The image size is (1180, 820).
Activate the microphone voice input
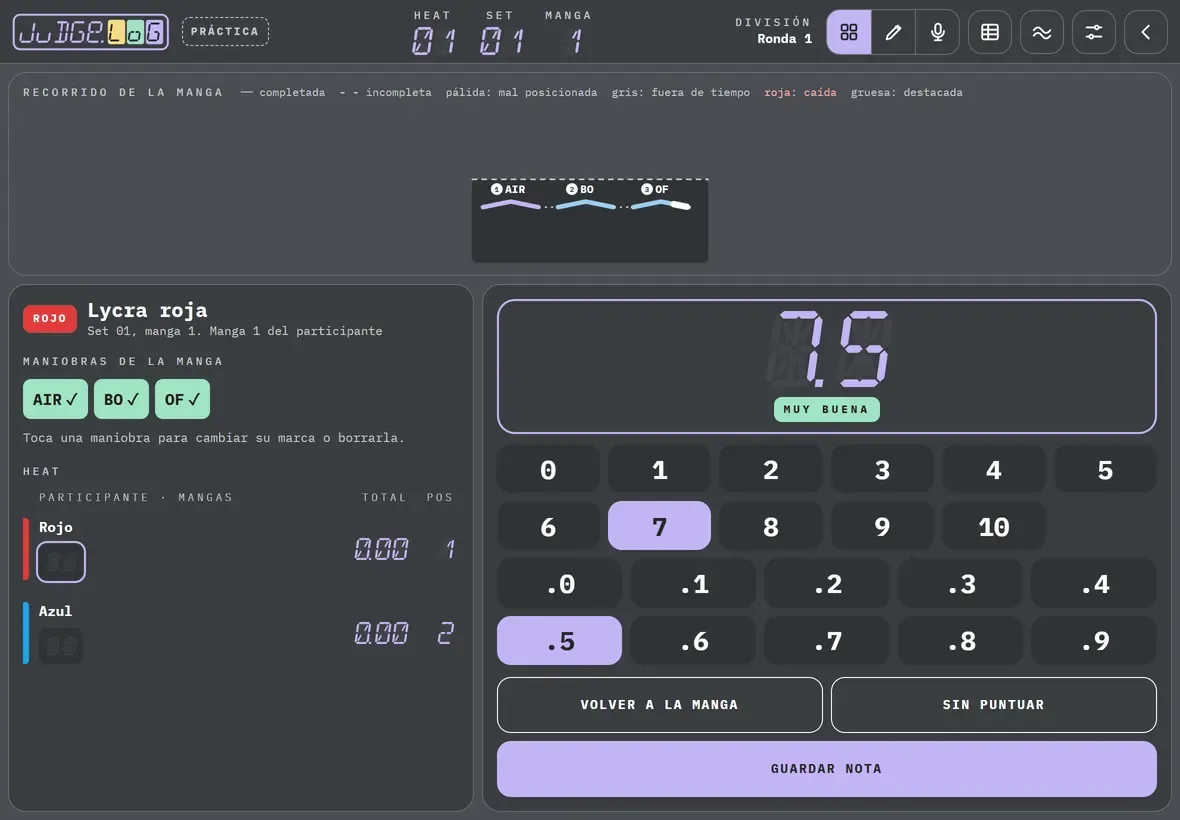[x=938, y=32]
